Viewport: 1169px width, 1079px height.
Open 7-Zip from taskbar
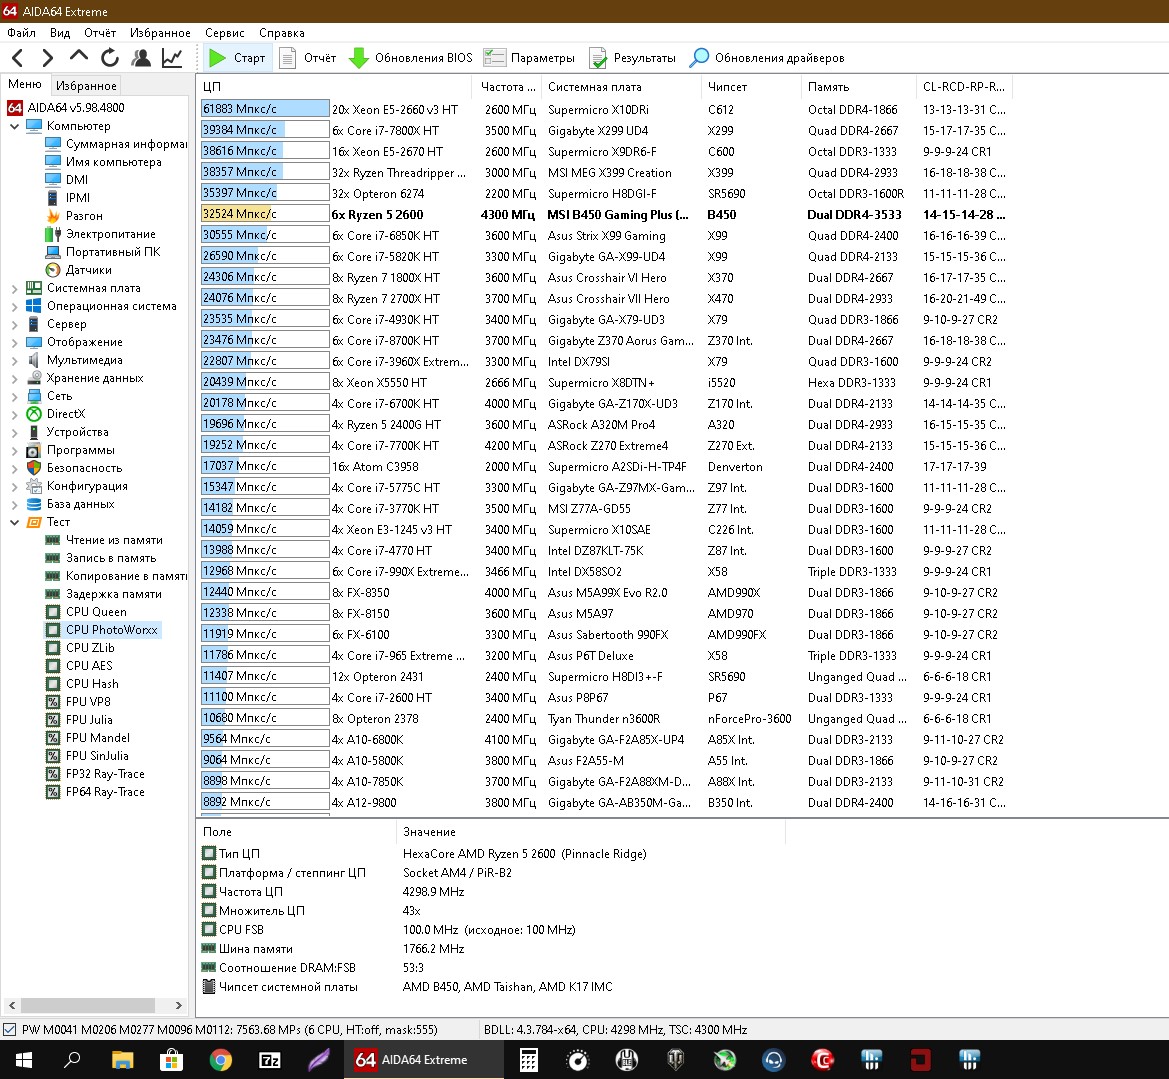pyautogui.click(x=270, y=1060)
